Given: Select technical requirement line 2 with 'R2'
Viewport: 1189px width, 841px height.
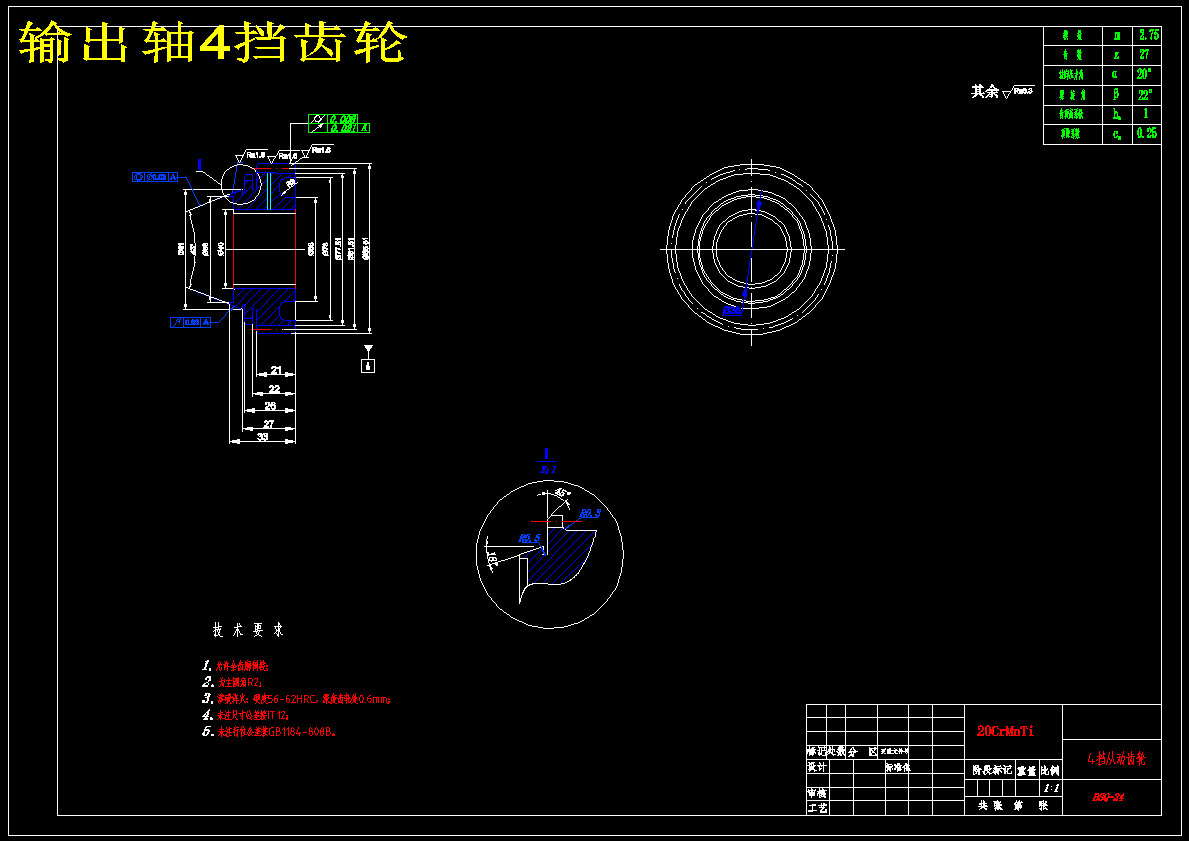Looking at the screenshot, I should pos(231,683).
